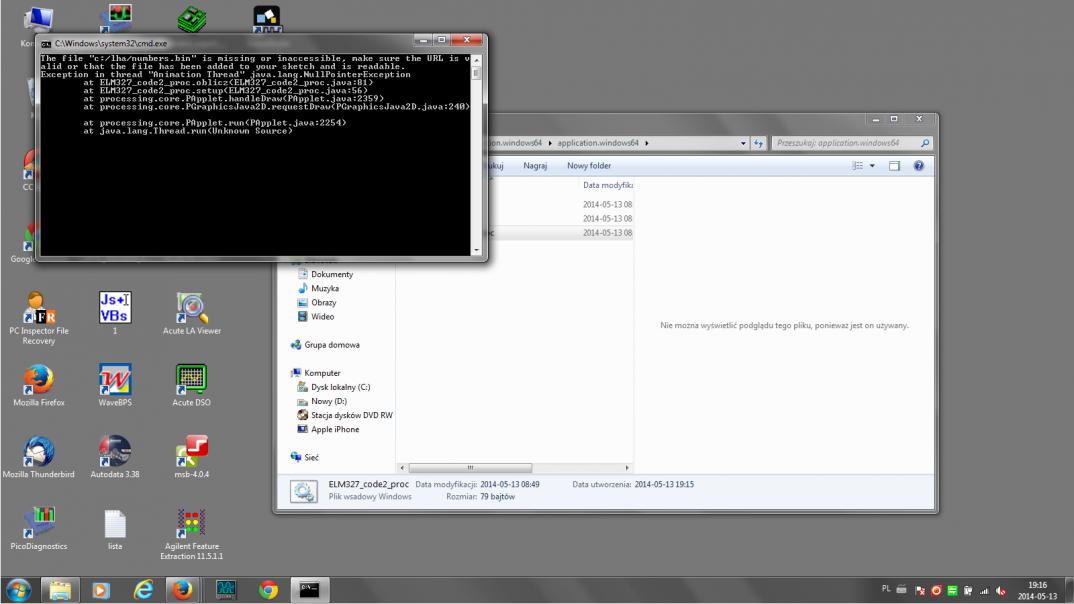Open Mozilla Firefox desktop shortcut
The width and height of the screenshot is (1074, 604).
pyautogui.click(x=35, y=380)
